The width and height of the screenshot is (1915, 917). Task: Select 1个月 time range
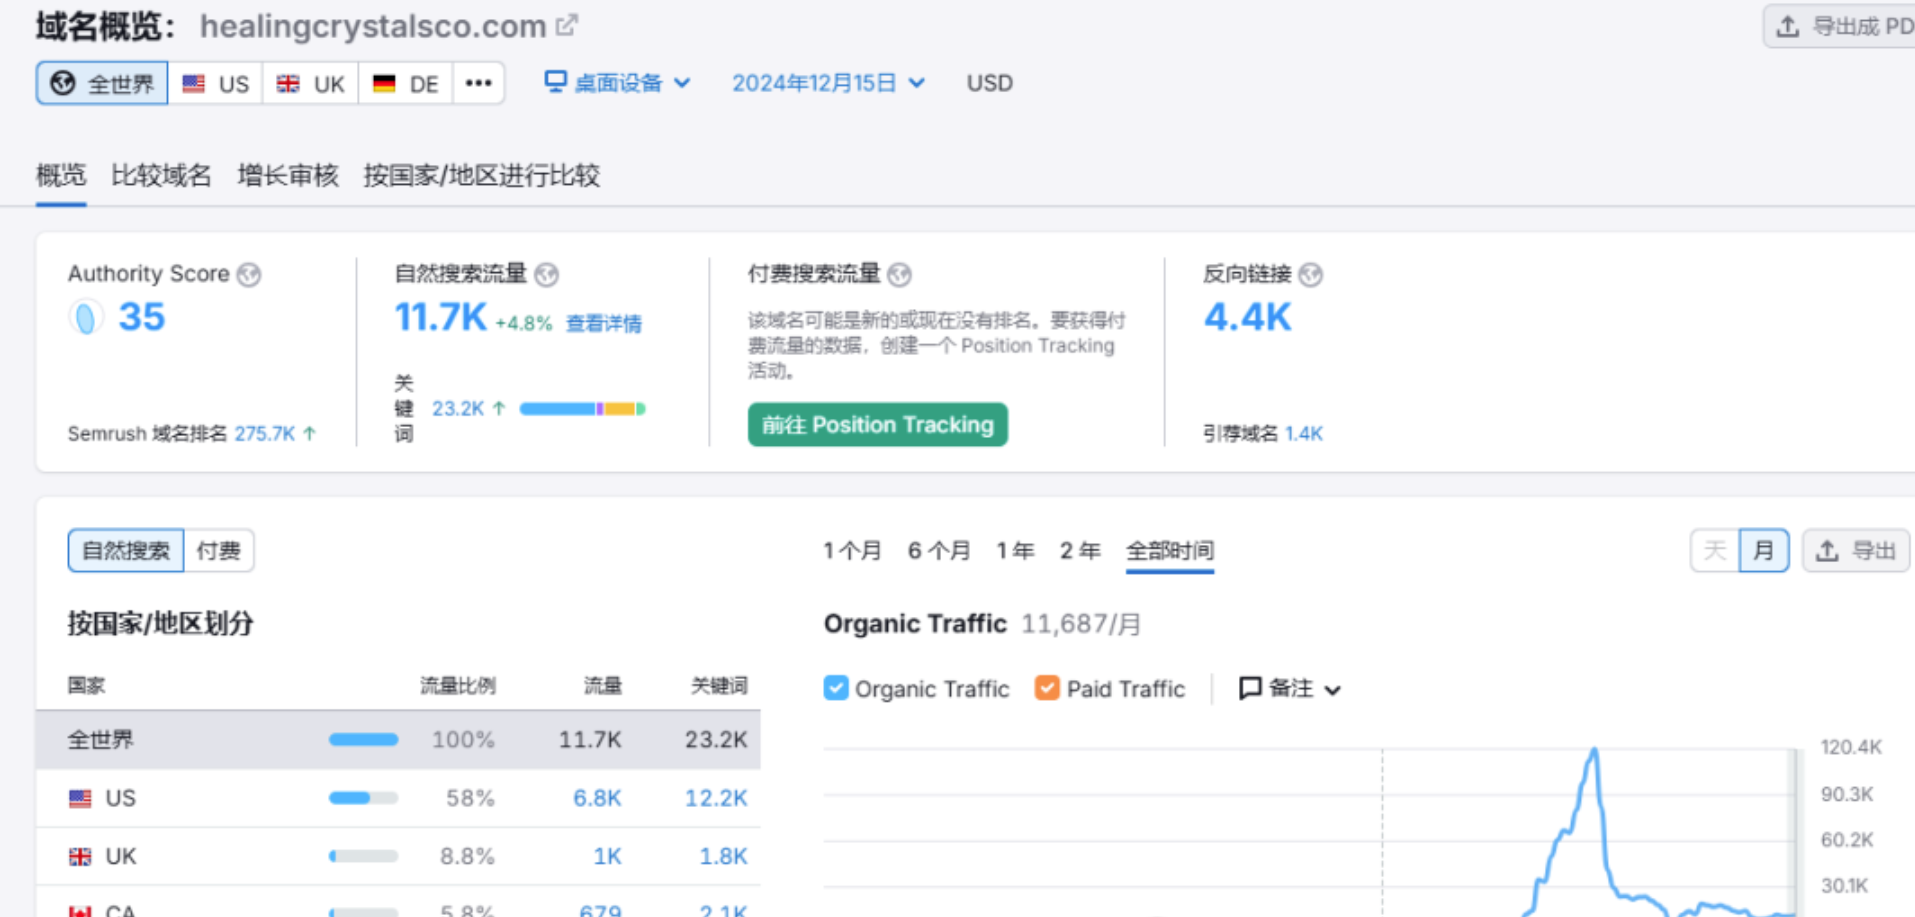pos(852,551)
